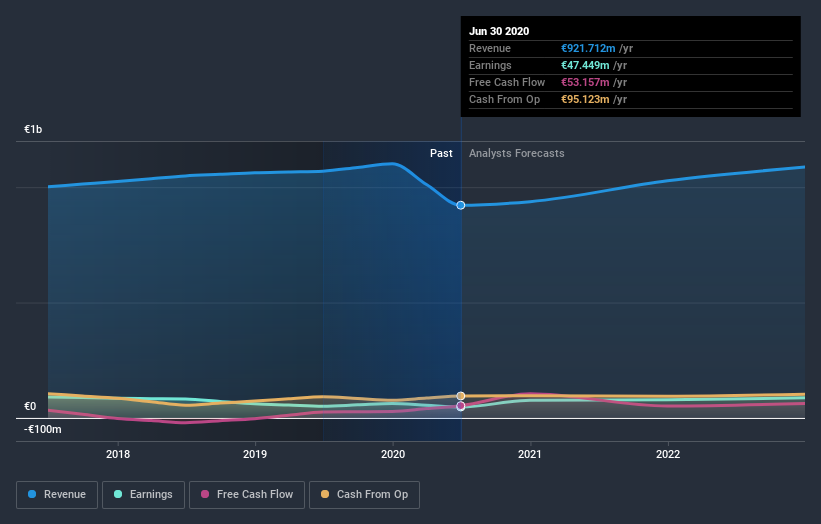The image size is (821, 524).
Task: Toggle the Cash From Op legend button
Action: tap(364, 495)
